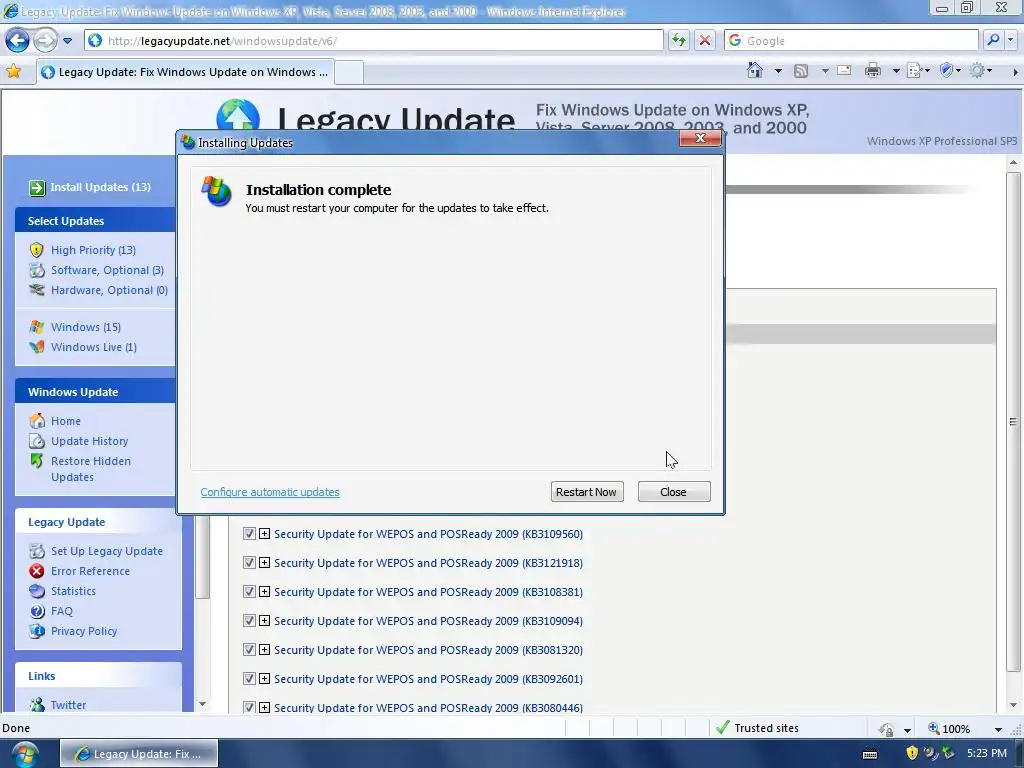Click the Windows Live butterfly icon
The width and height of the screenshot is (1024, 768).
pyautogui.click(x=37, y=347)
